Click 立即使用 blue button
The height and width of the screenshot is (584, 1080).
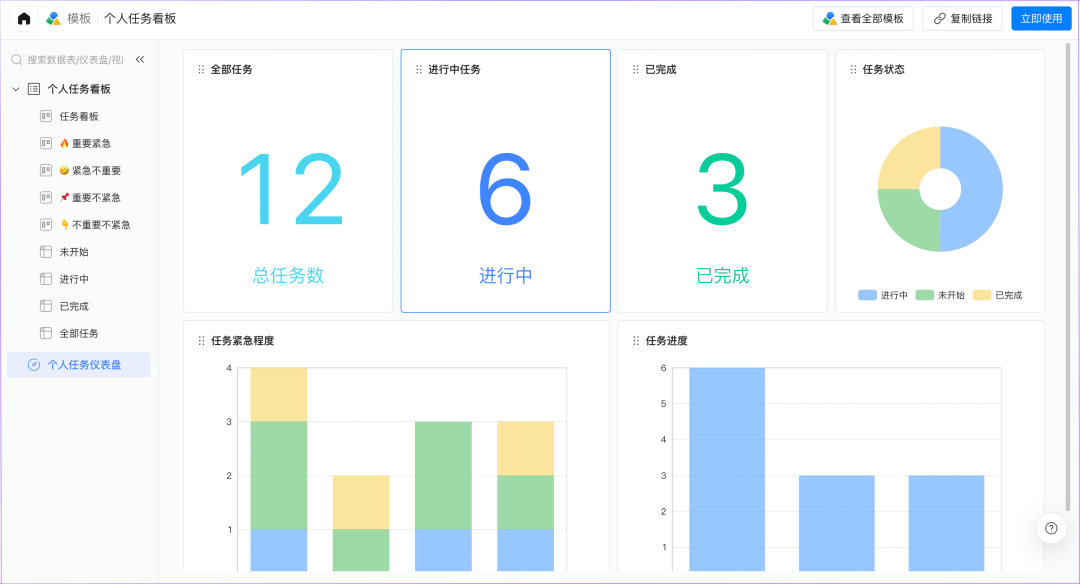click(1041, 18)
